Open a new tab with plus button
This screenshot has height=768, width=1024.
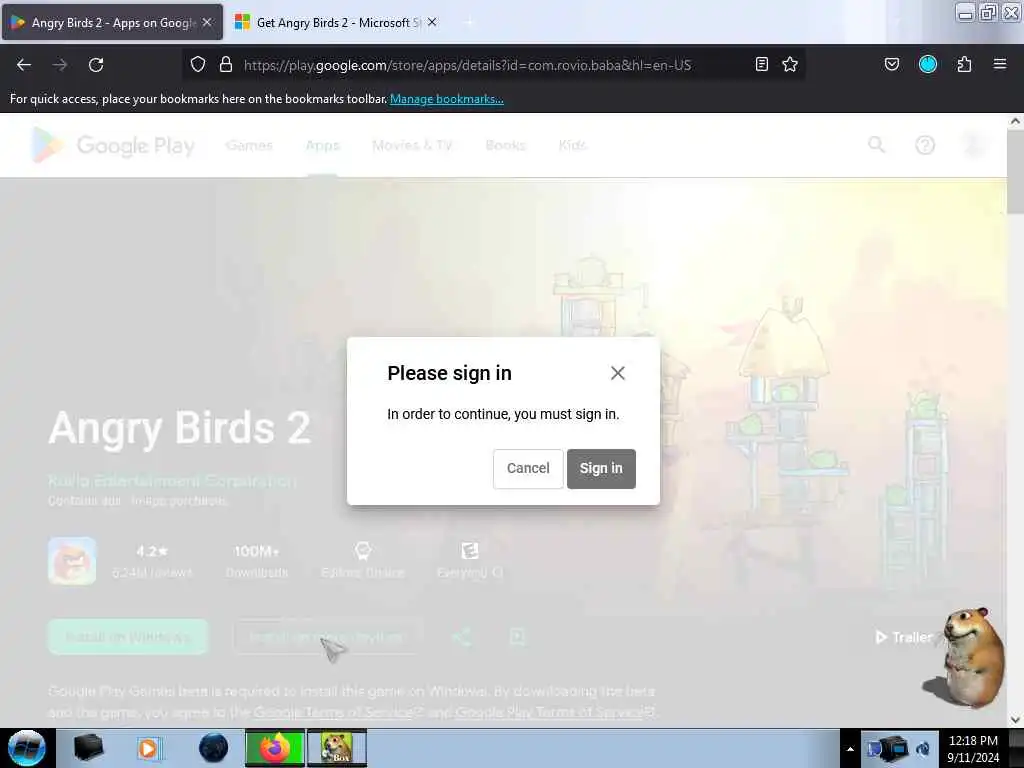468,23
